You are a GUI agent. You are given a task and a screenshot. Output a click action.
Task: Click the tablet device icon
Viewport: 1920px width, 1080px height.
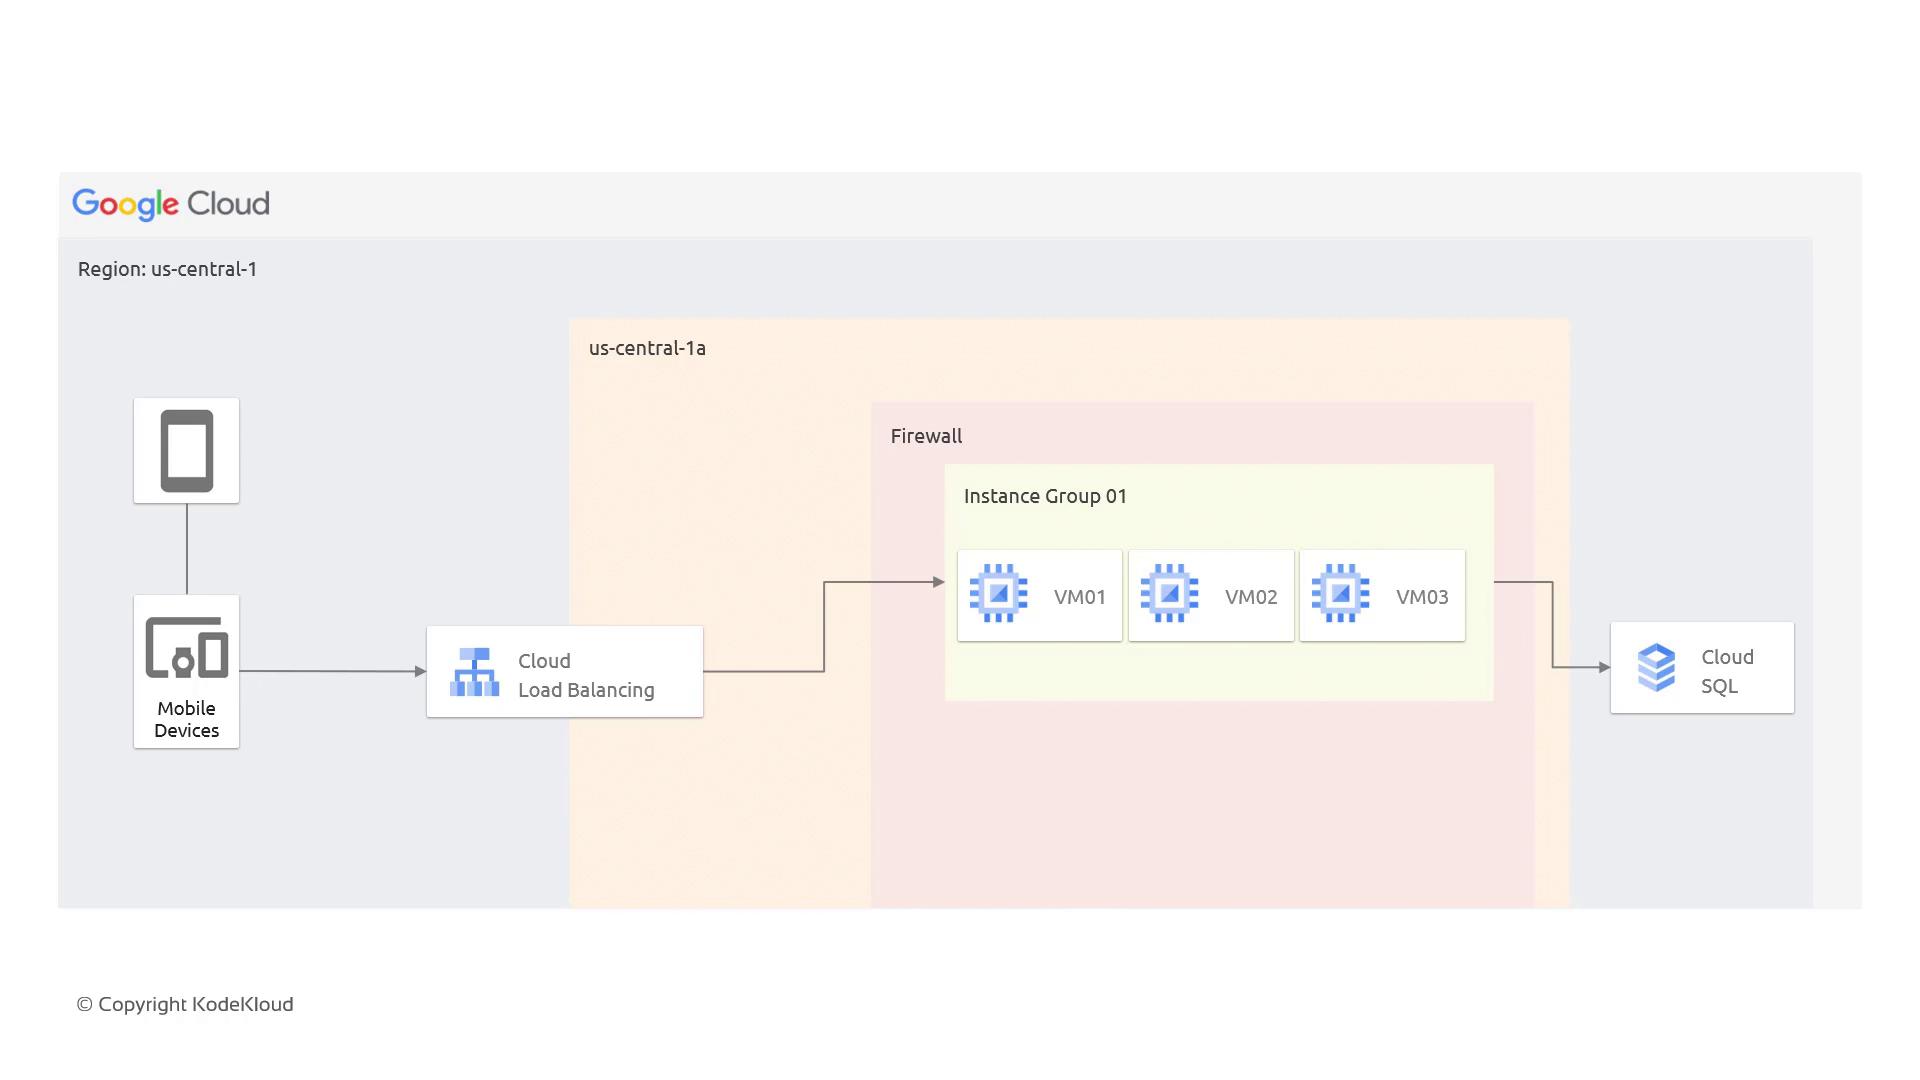click(187, 451)
